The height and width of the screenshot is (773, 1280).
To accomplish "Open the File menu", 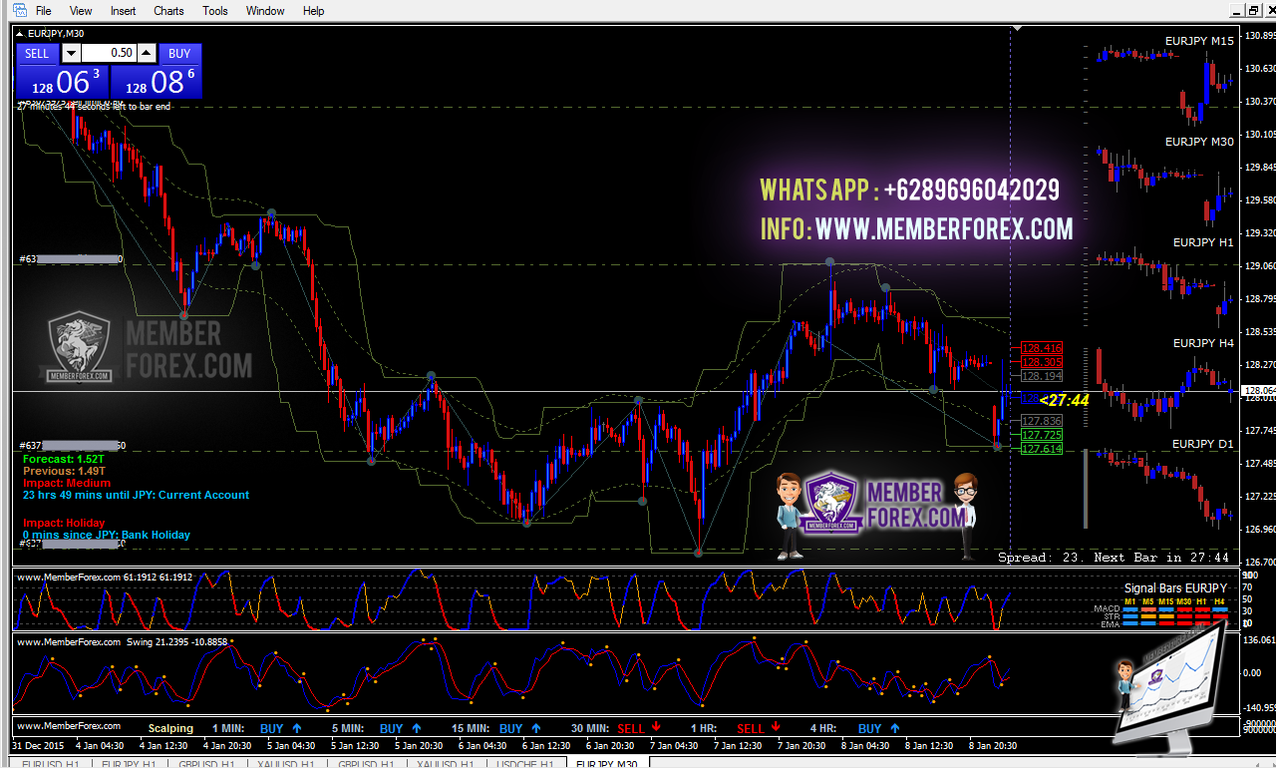I will (43, 11).
